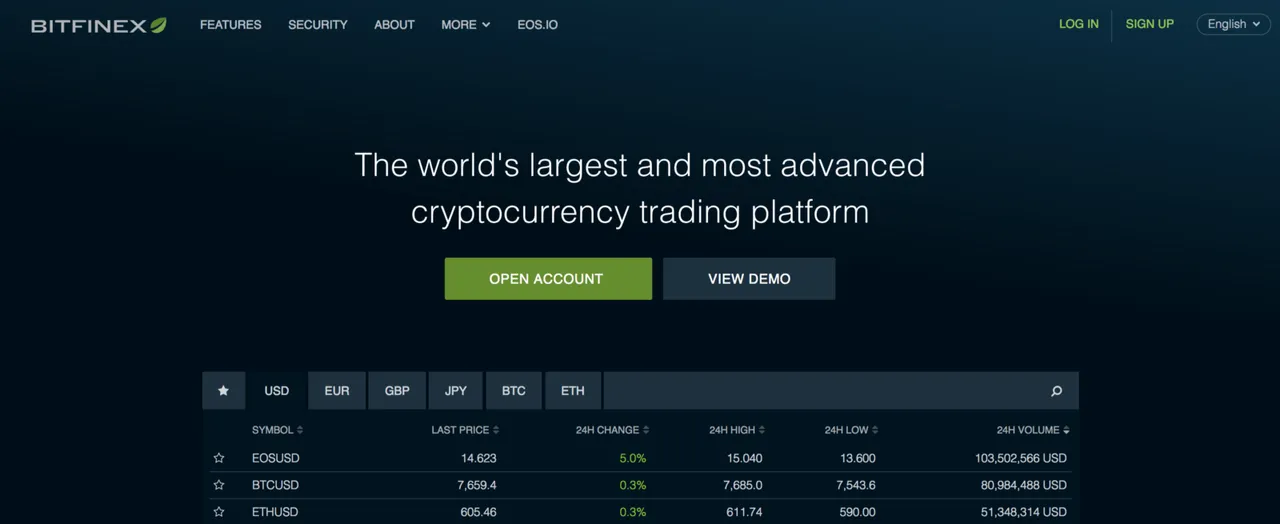Show favorites with the star tab
Viewport: 1280px width, 524px height.
click(x=223, y=391)
